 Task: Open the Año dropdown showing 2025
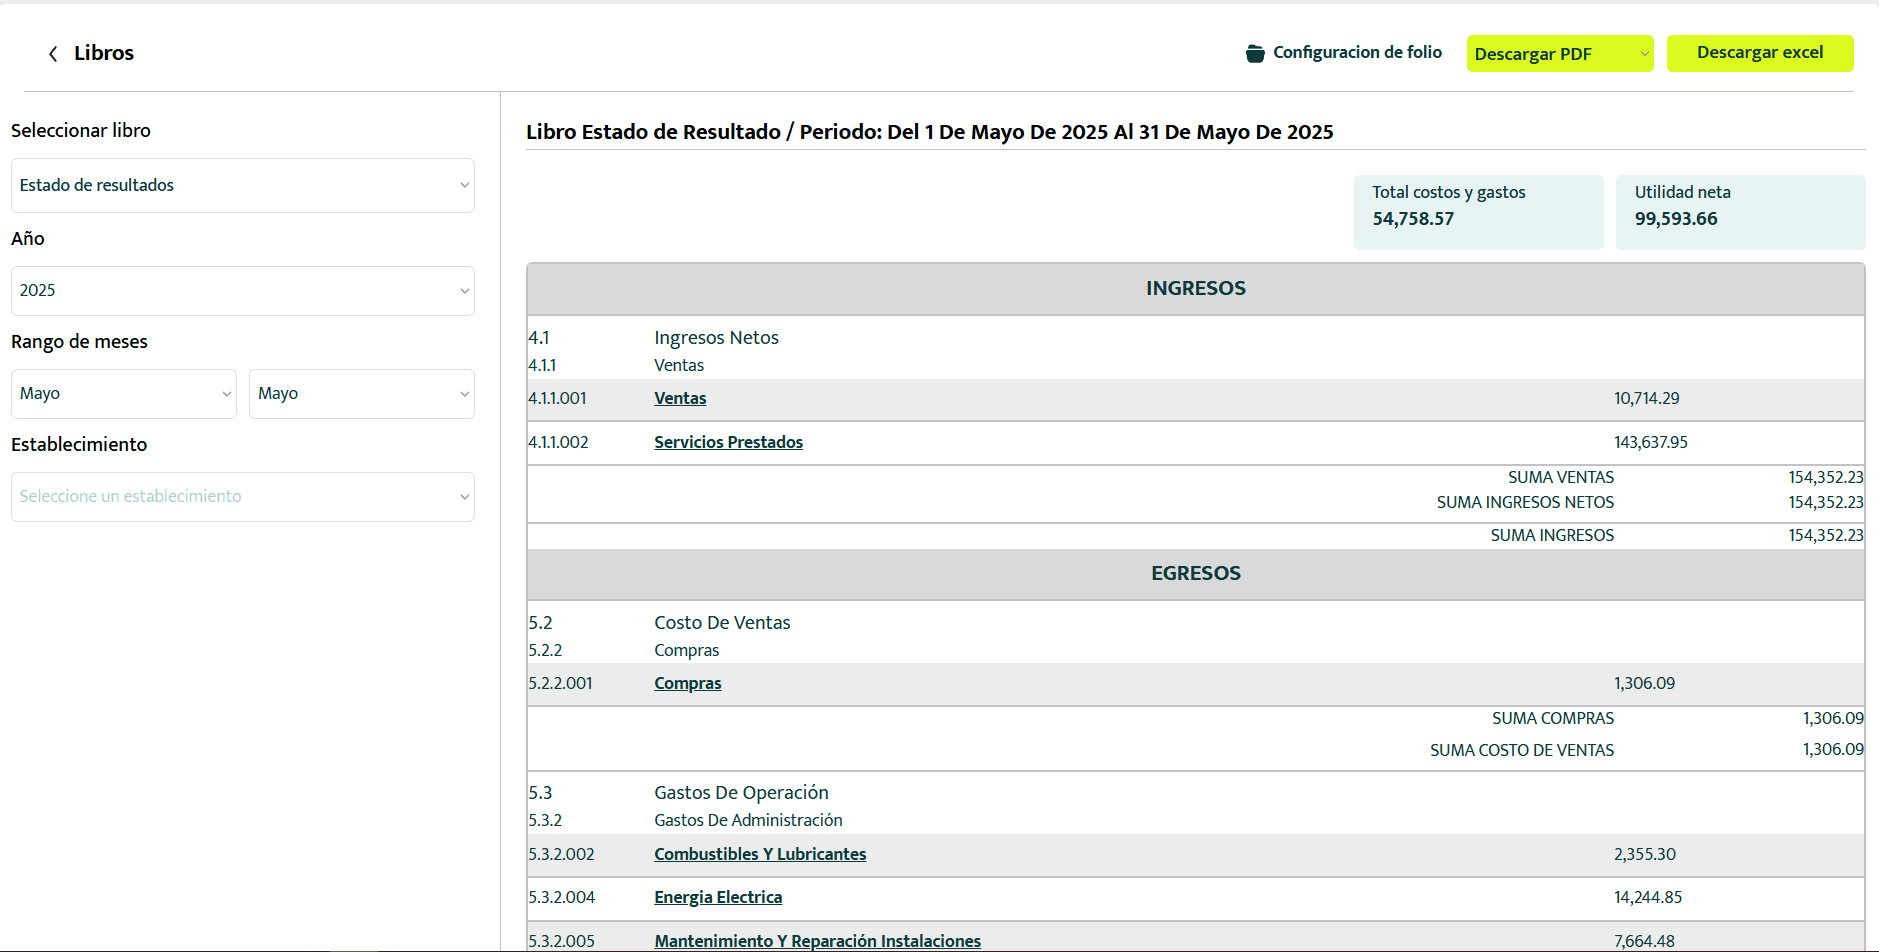tap(242, 290)
